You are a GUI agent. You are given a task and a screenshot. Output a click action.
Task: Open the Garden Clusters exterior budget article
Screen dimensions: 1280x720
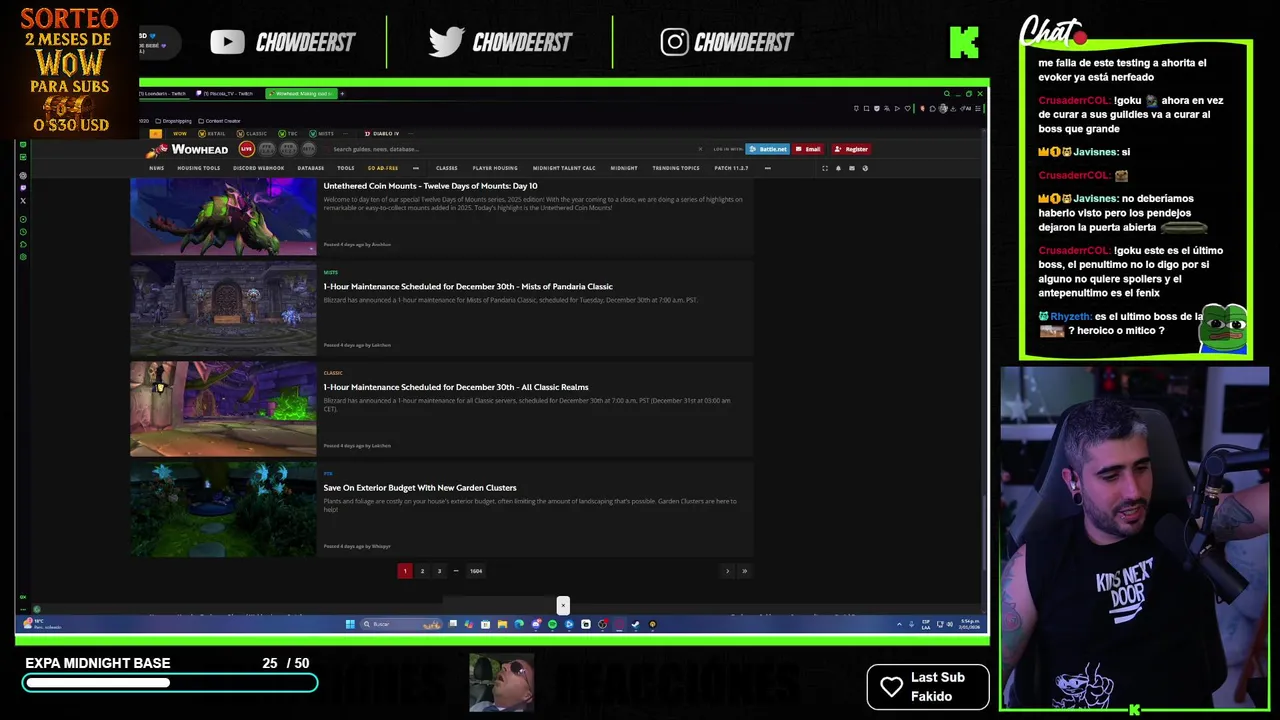(420, 488)
